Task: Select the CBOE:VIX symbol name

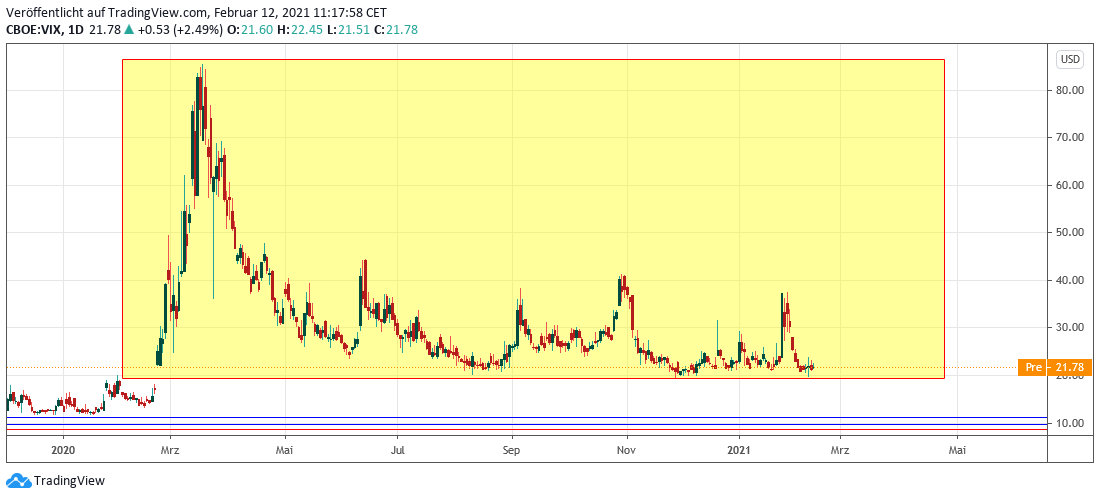Action: (34, 30)
